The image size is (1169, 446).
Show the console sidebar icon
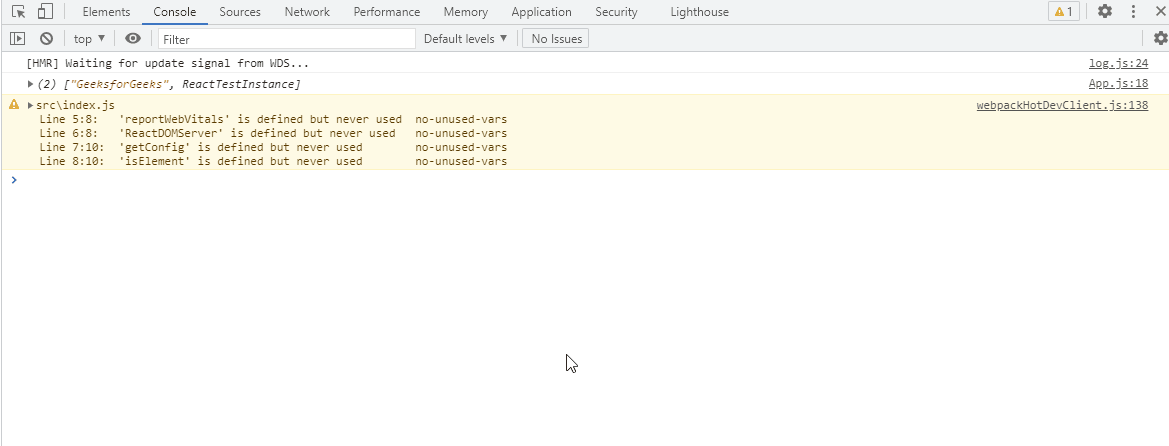[17, 39]
